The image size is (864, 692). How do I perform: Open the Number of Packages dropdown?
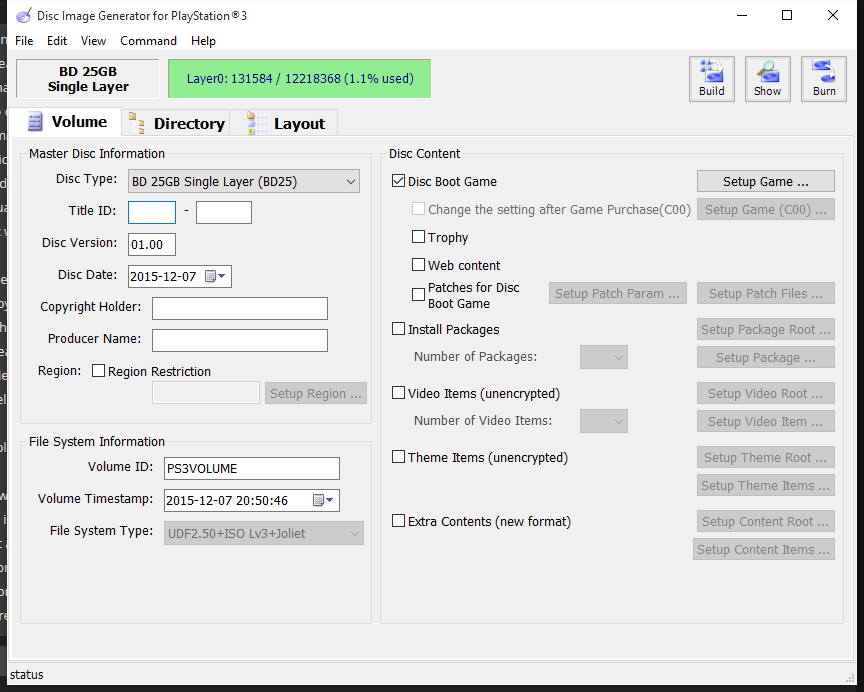(x=604, y=358)
